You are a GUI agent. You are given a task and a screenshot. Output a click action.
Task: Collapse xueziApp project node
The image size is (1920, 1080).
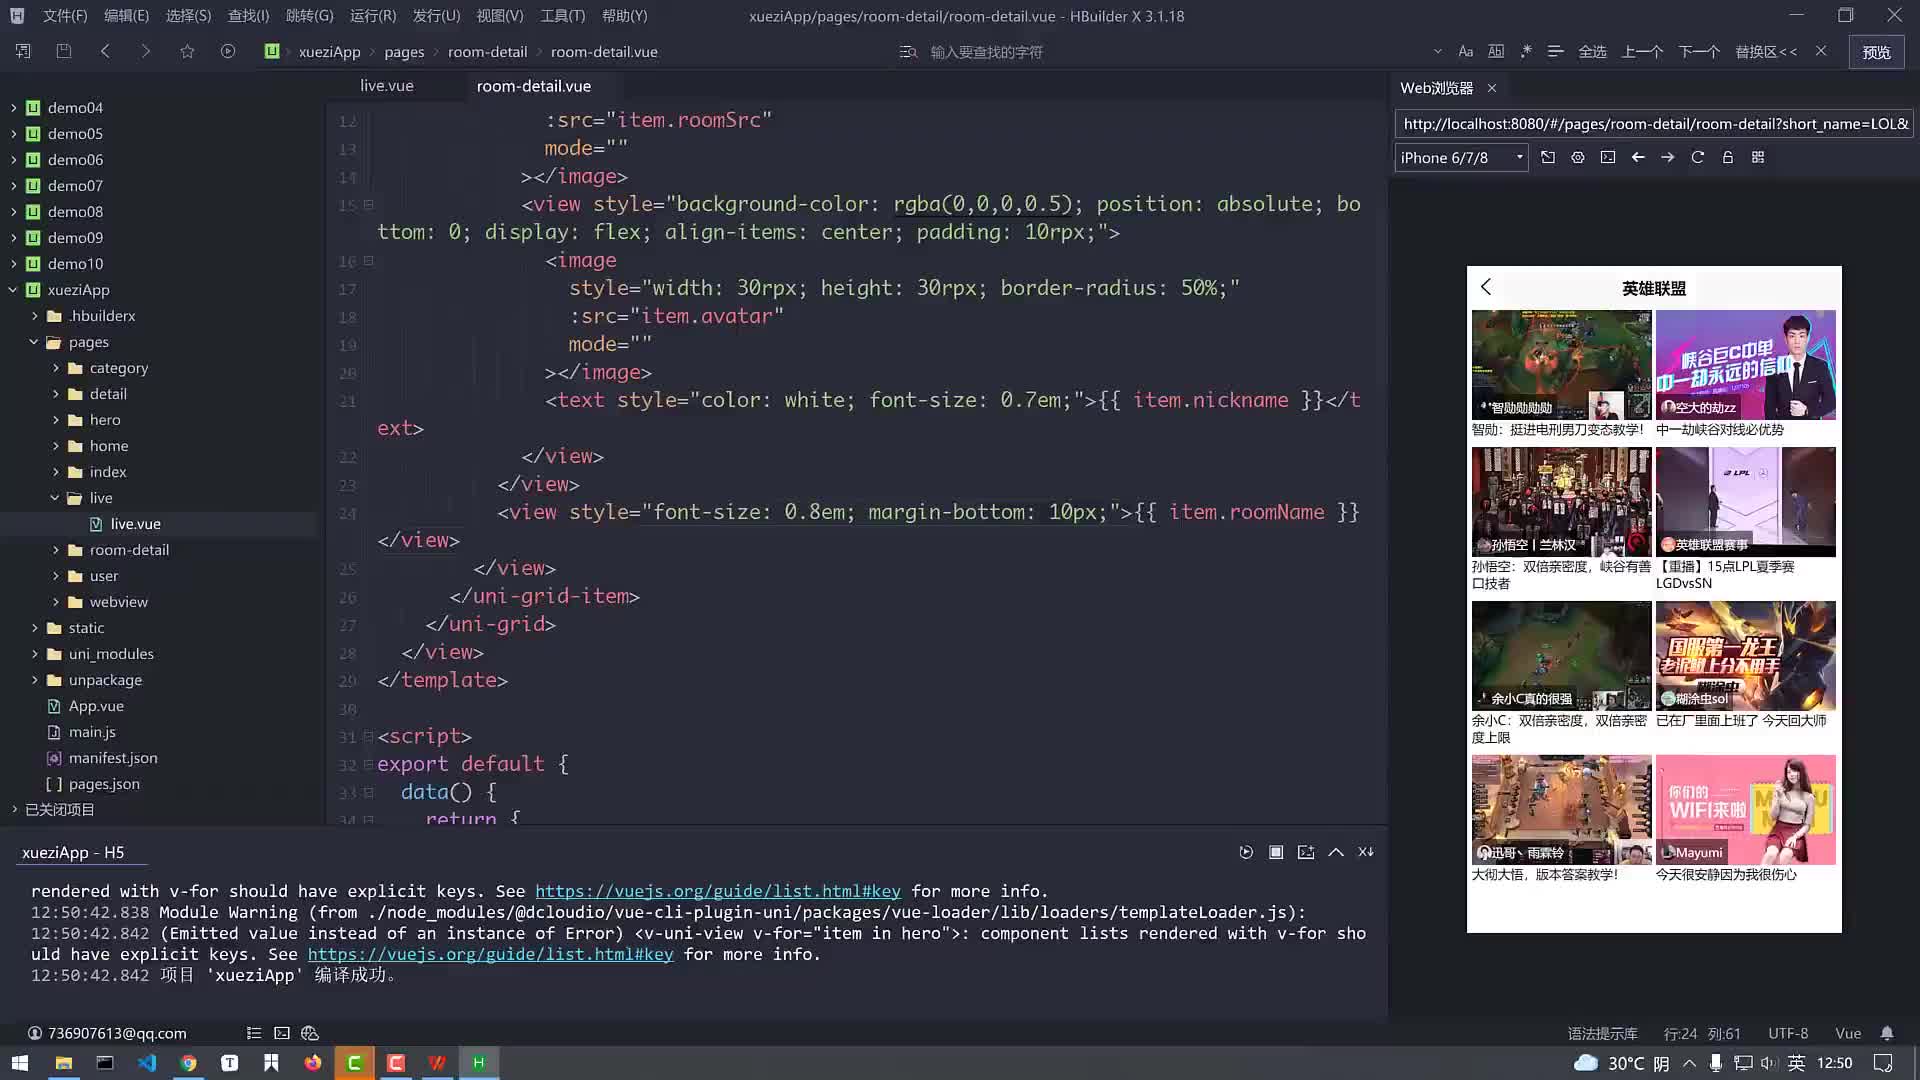point(13,290)
